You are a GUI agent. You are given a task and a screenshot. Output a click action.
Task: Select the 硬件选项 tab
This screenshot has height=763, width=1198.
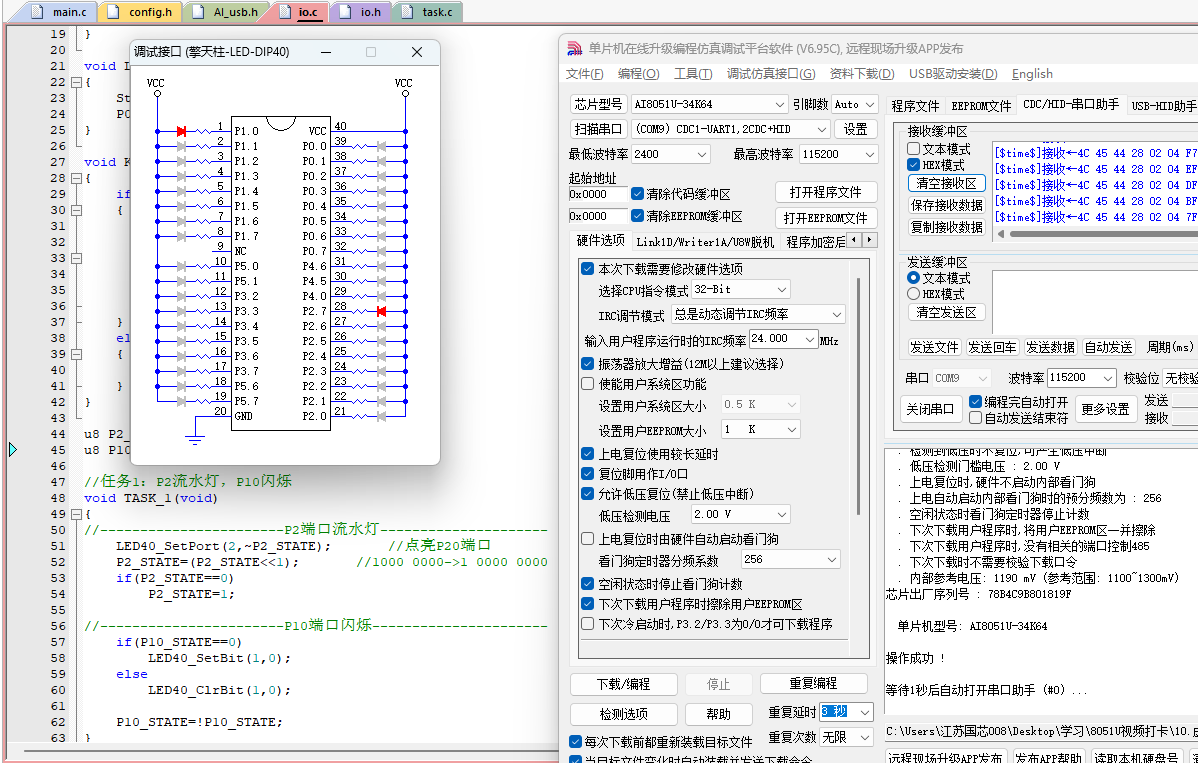pyautogui.click(x=601, y=241)
